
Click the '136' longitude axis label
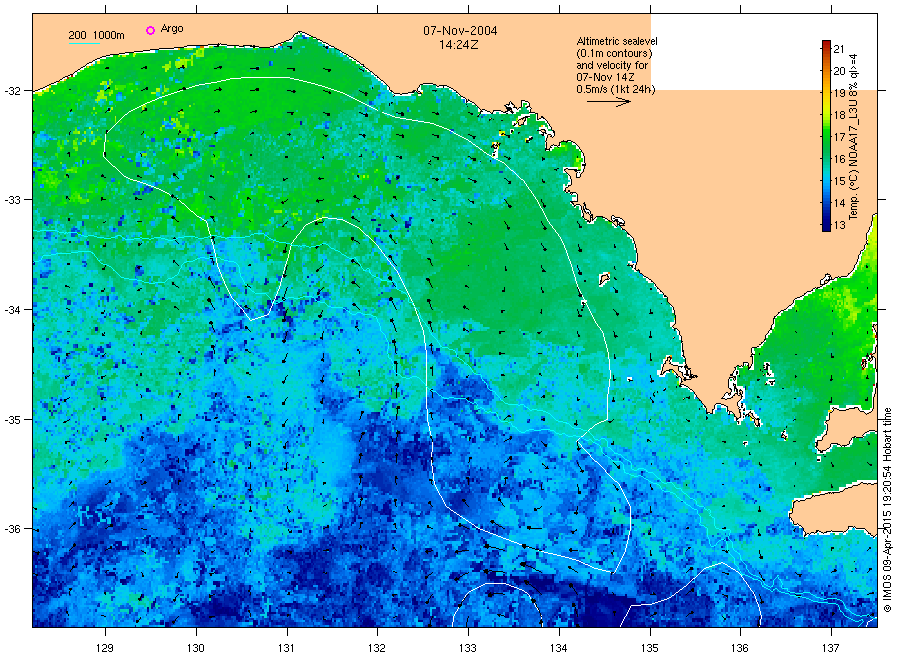tap(740, 648)
